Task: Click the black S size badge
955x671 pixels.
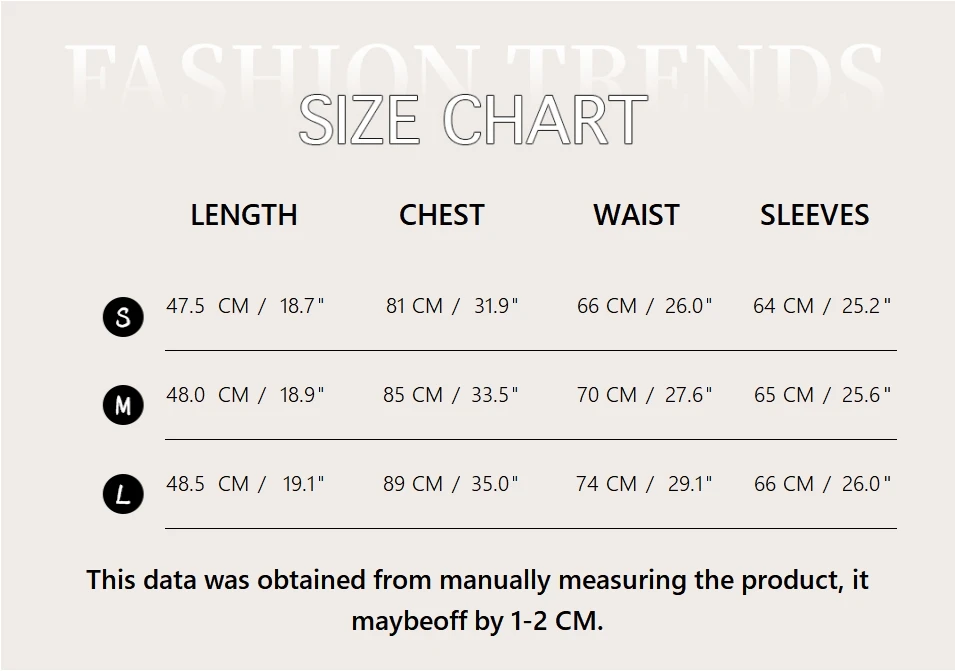Action: 123,318
